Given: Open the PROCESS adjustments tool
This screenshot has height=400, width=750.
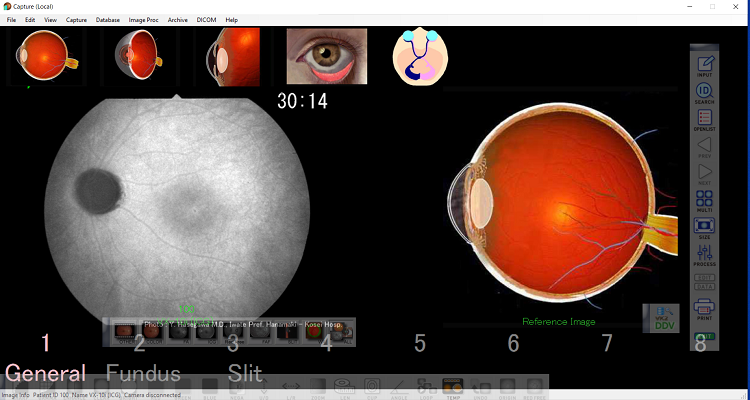Looking at the screenshot, I should point(704,255).
